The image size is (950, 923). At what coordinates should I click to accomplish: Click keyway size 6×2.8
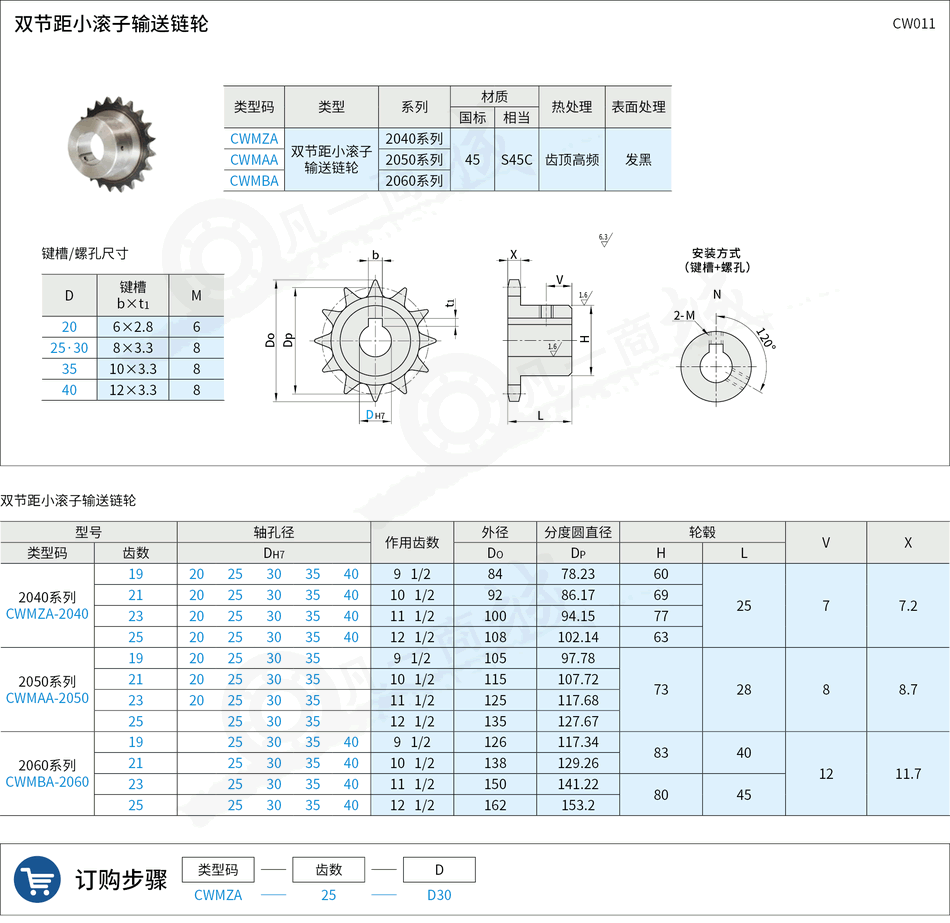pos(133,327)
